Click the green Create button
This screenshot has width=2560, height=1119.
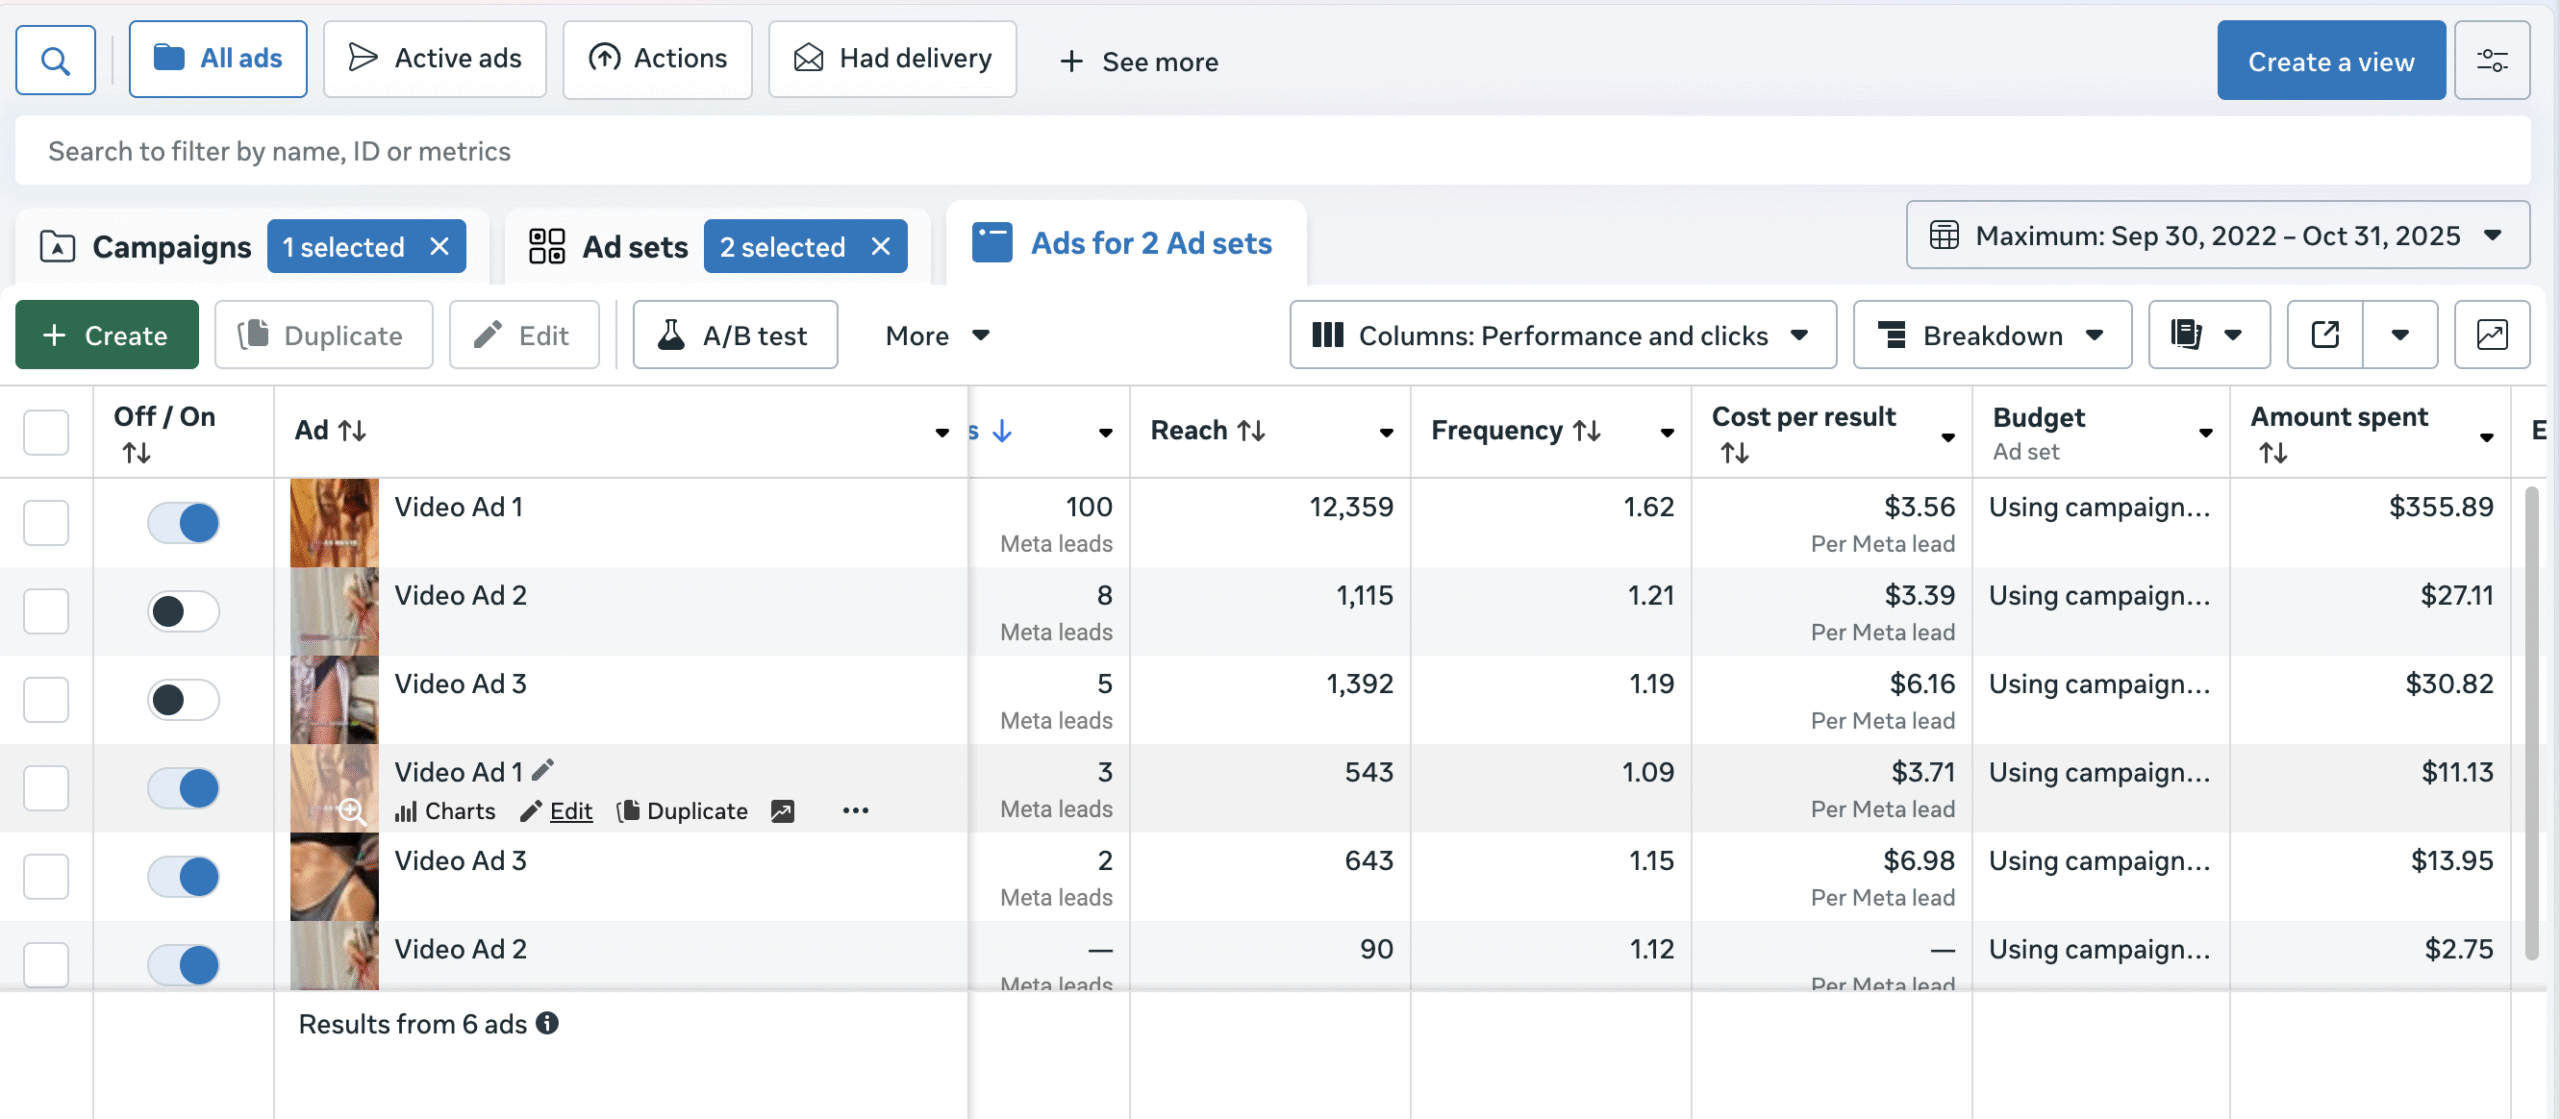(x=106, y=334)
